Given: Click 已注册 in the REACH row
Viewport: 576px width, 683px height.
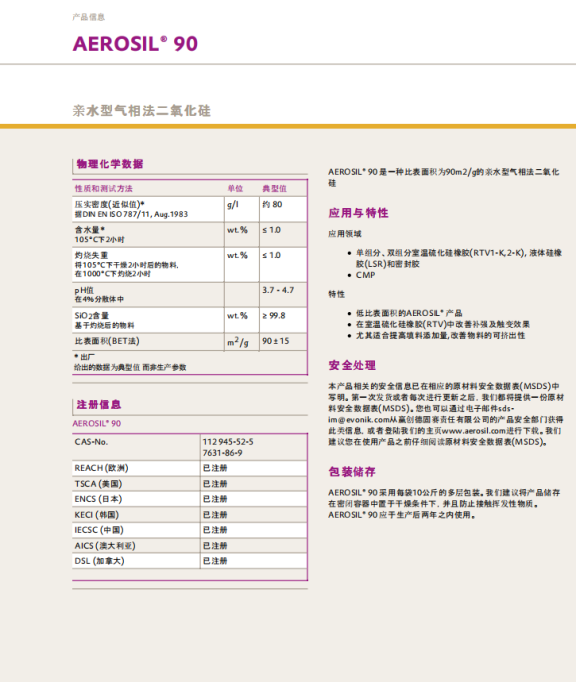Looking at the screenshot, I should [215, 468].
